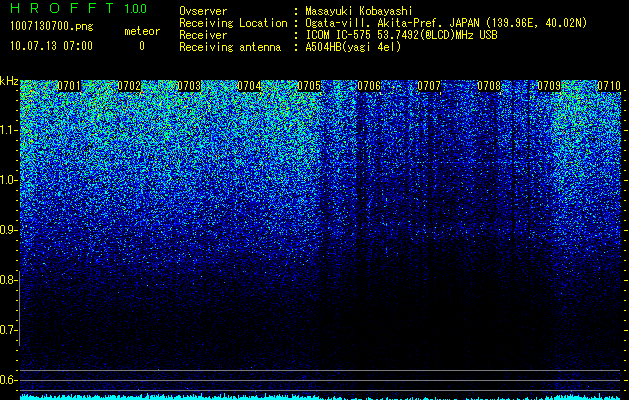Image resolution: width=629 pixels, height=400 pixels.
Task: Click the date stamp 10.07.13 07:00
Action: click(x=51, y=46)
